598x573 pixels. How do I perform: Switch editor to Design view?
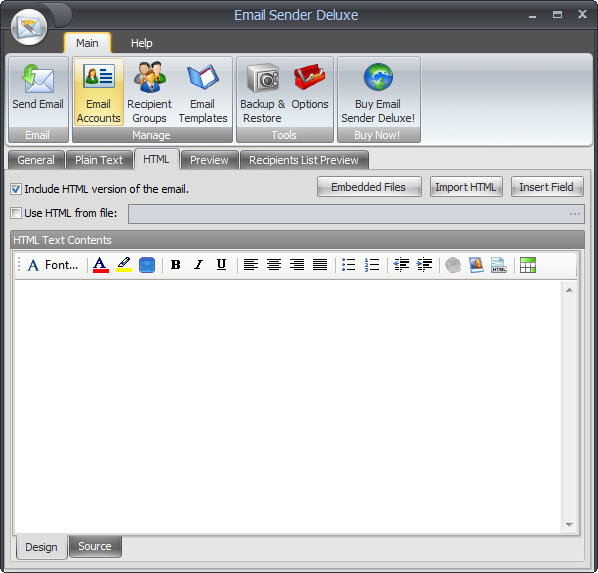(41, 547)
